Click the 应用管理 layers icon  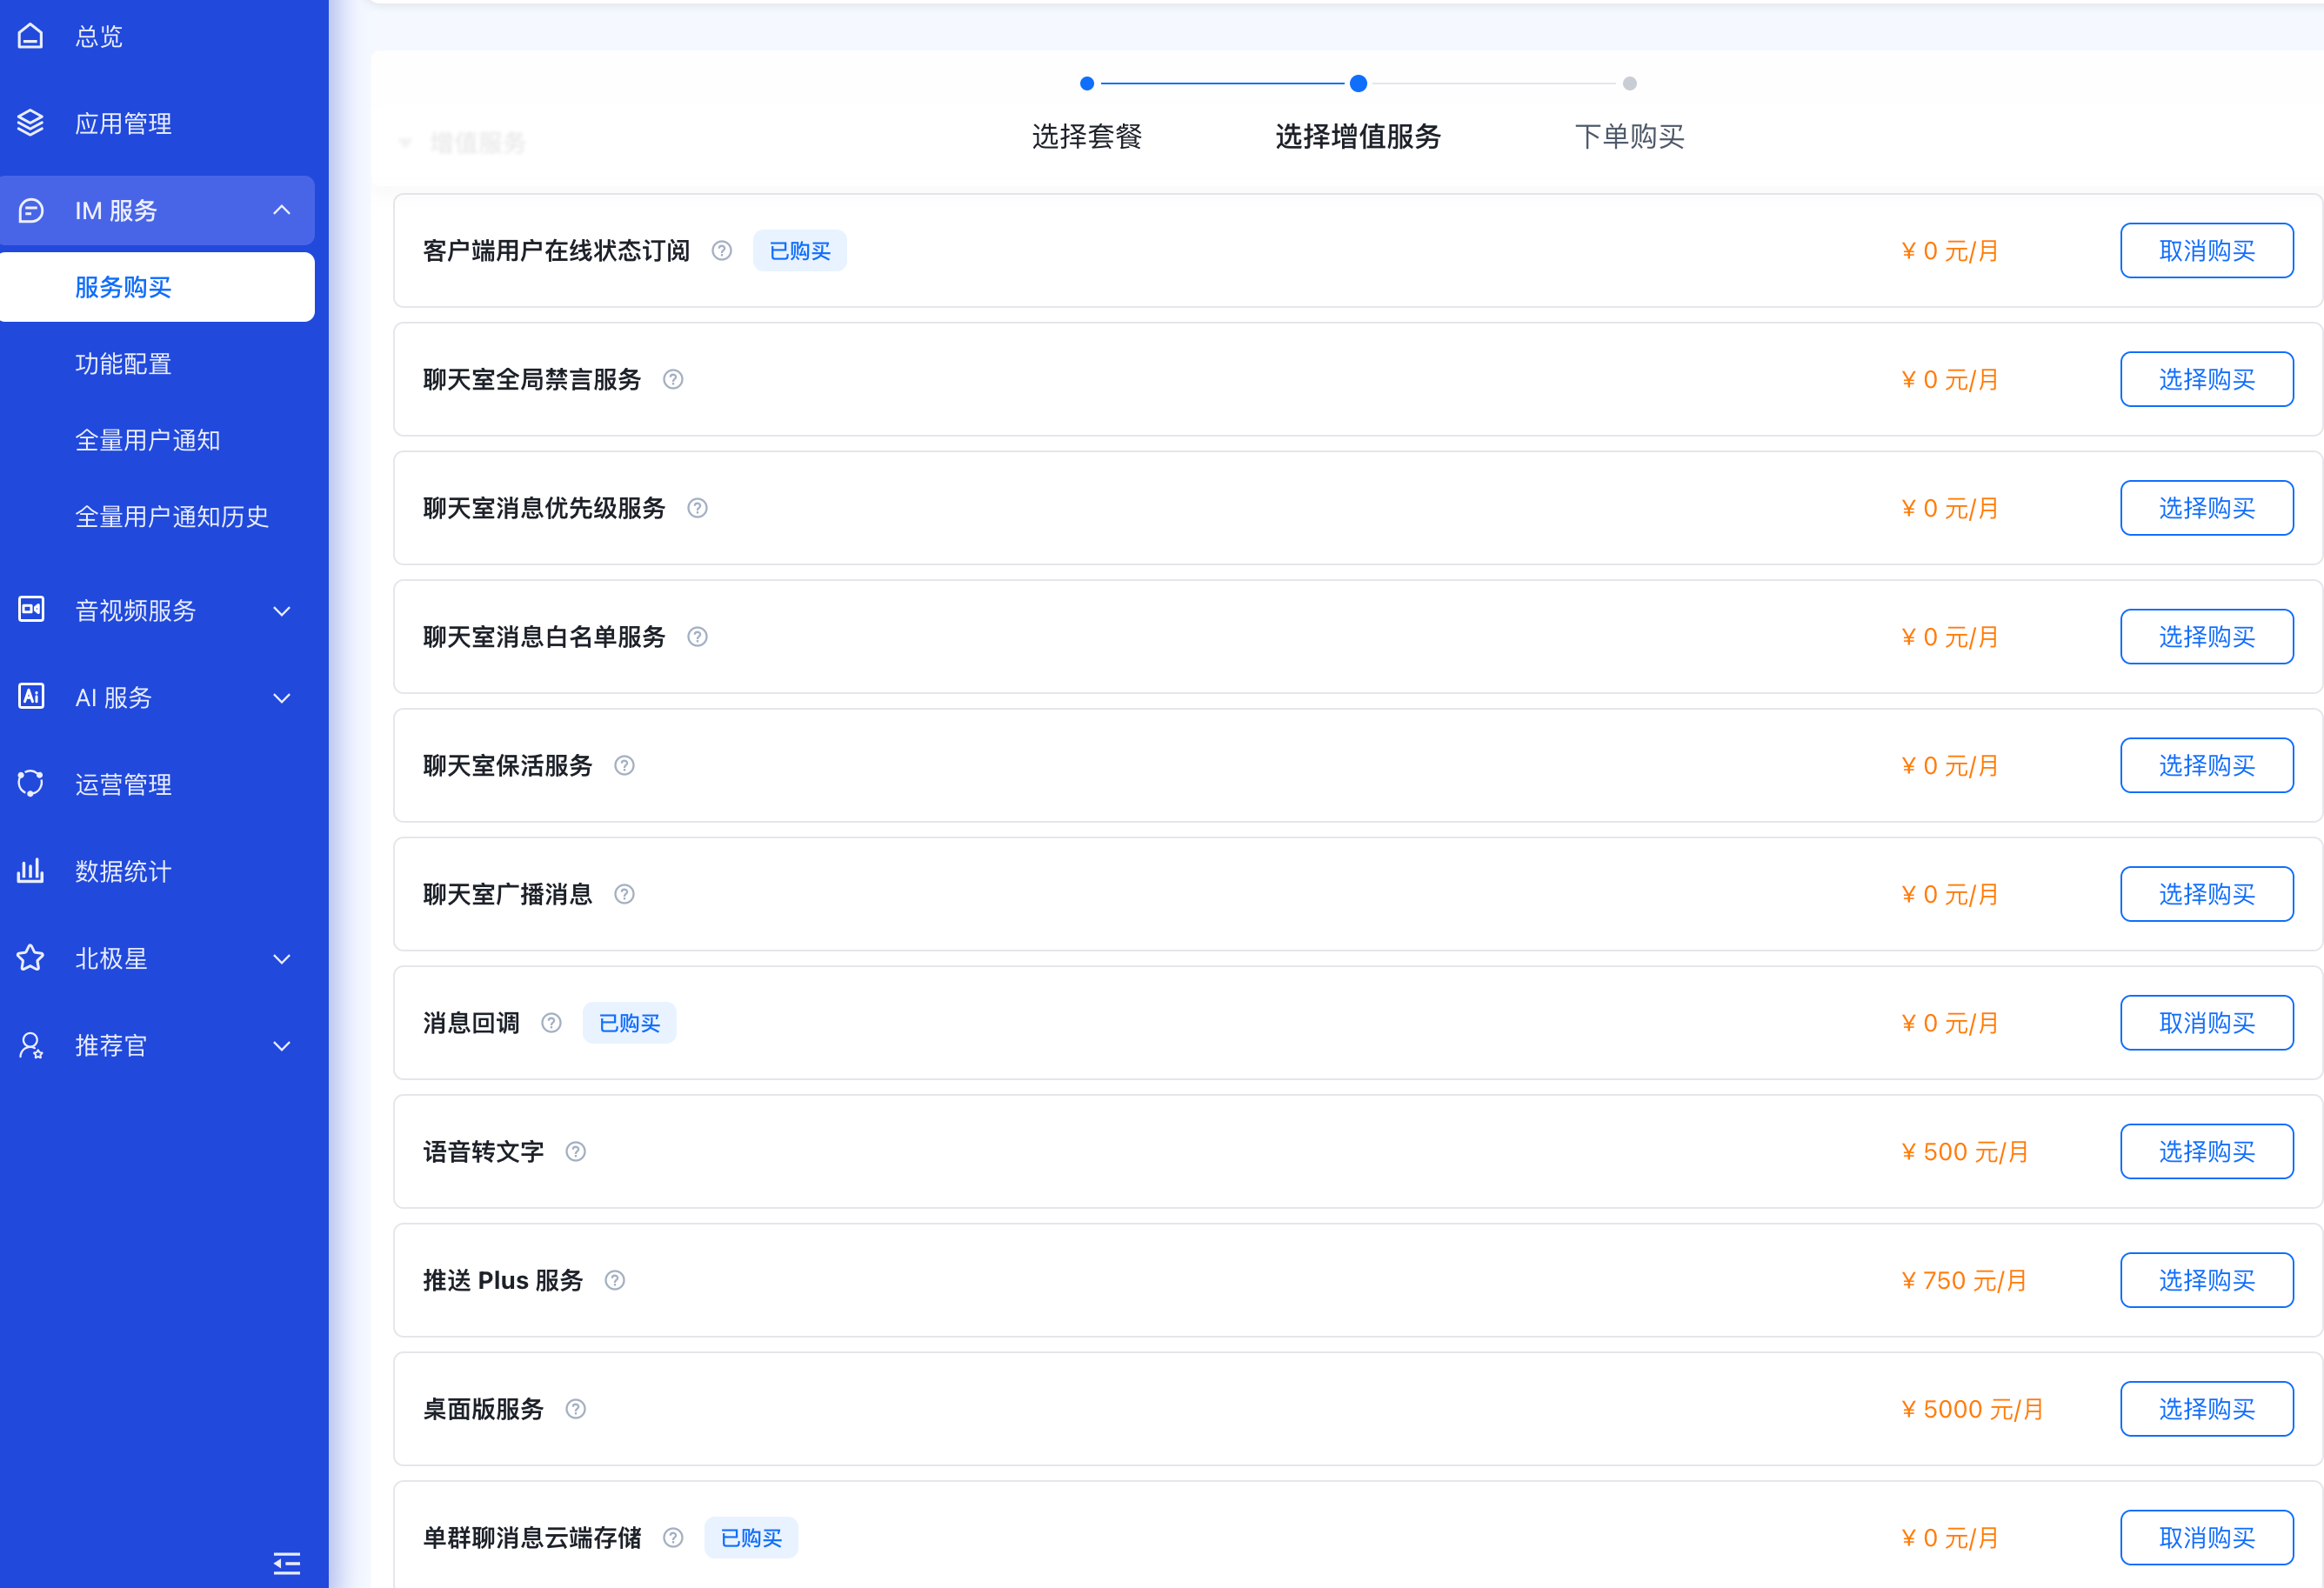click(31, 123)
